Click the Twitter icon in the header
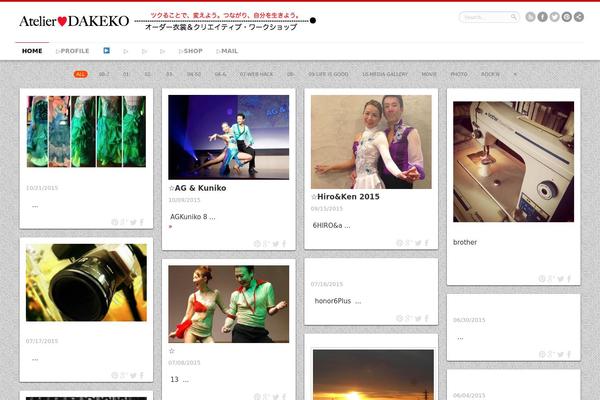The width and height of the screenshot is (600, 400). [x=554, y=17]
